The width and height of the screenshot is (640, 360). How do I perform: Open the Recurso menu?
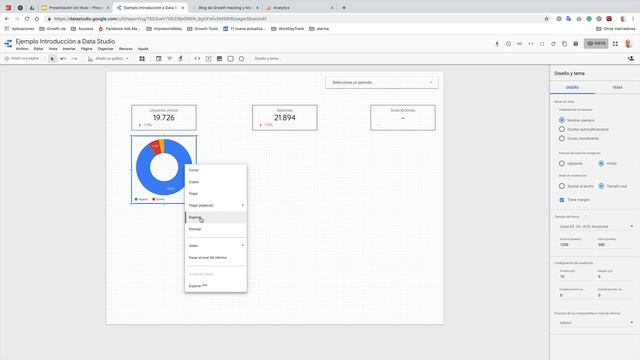(x=126, y=49)
